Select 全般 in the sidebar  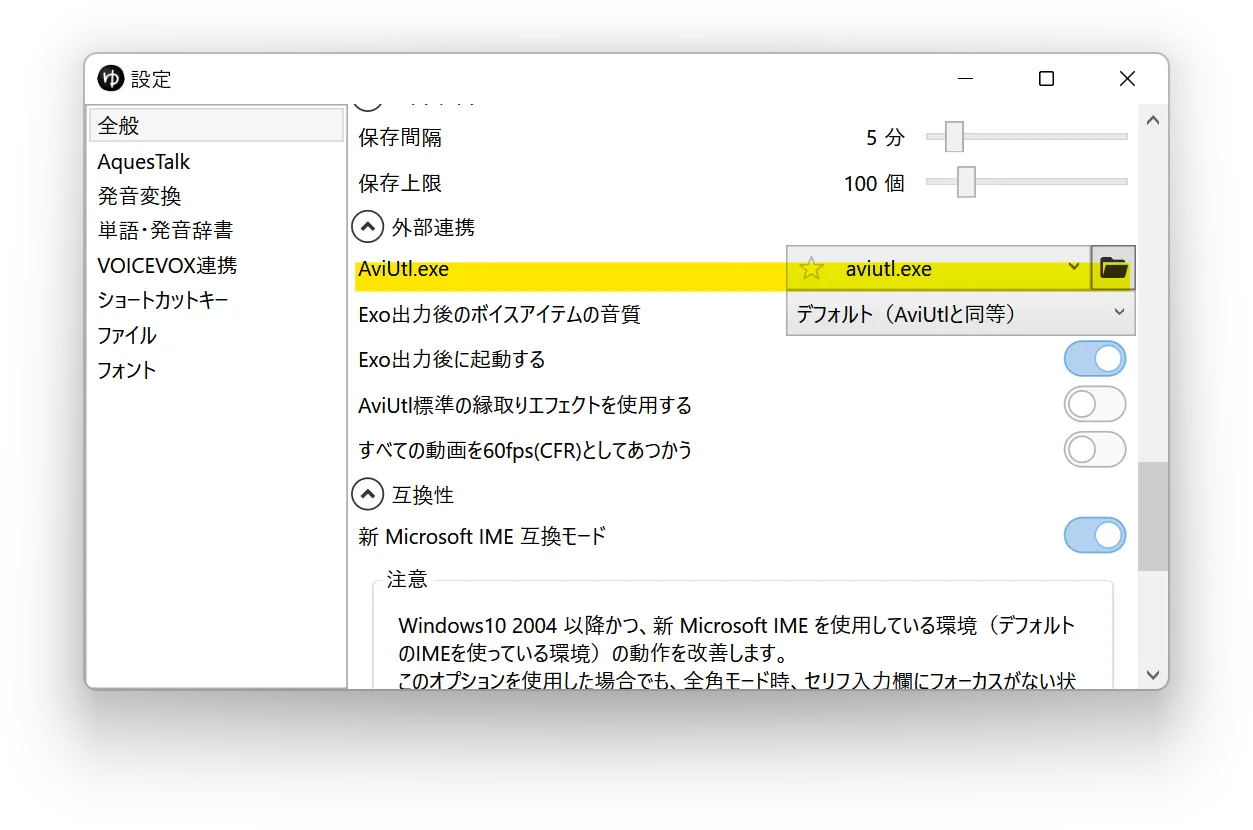click(x=216, y=126)
